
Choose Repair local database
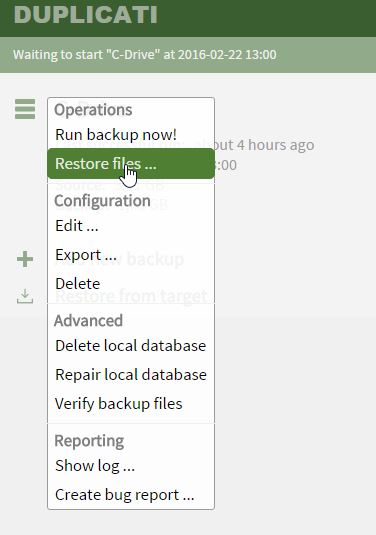[x=131, y=375]
